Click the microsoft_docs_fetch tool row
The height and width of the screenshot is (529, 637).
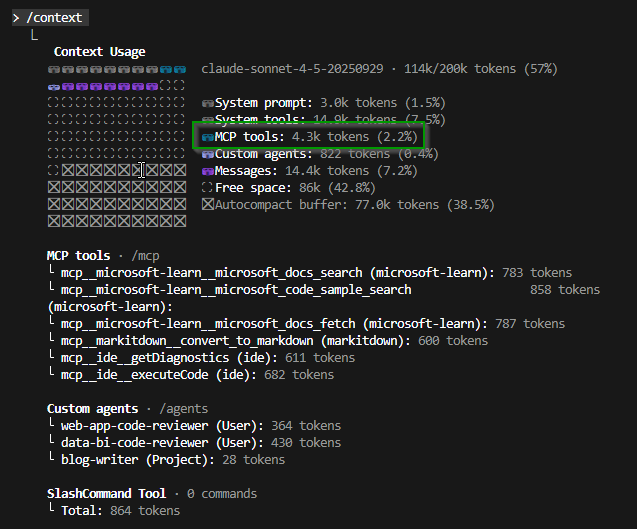(x=307, y=324)
